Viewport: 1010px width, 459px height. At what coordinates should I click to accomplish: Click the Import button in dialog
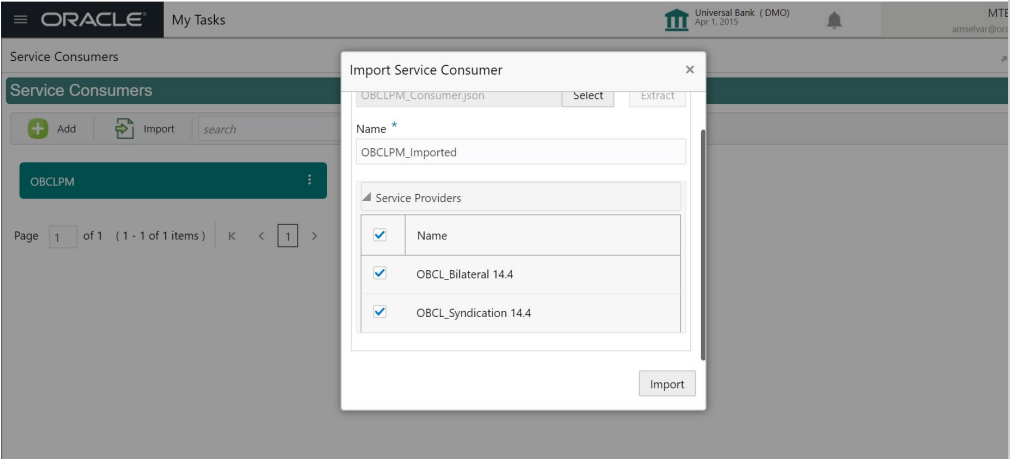point(667,384)
